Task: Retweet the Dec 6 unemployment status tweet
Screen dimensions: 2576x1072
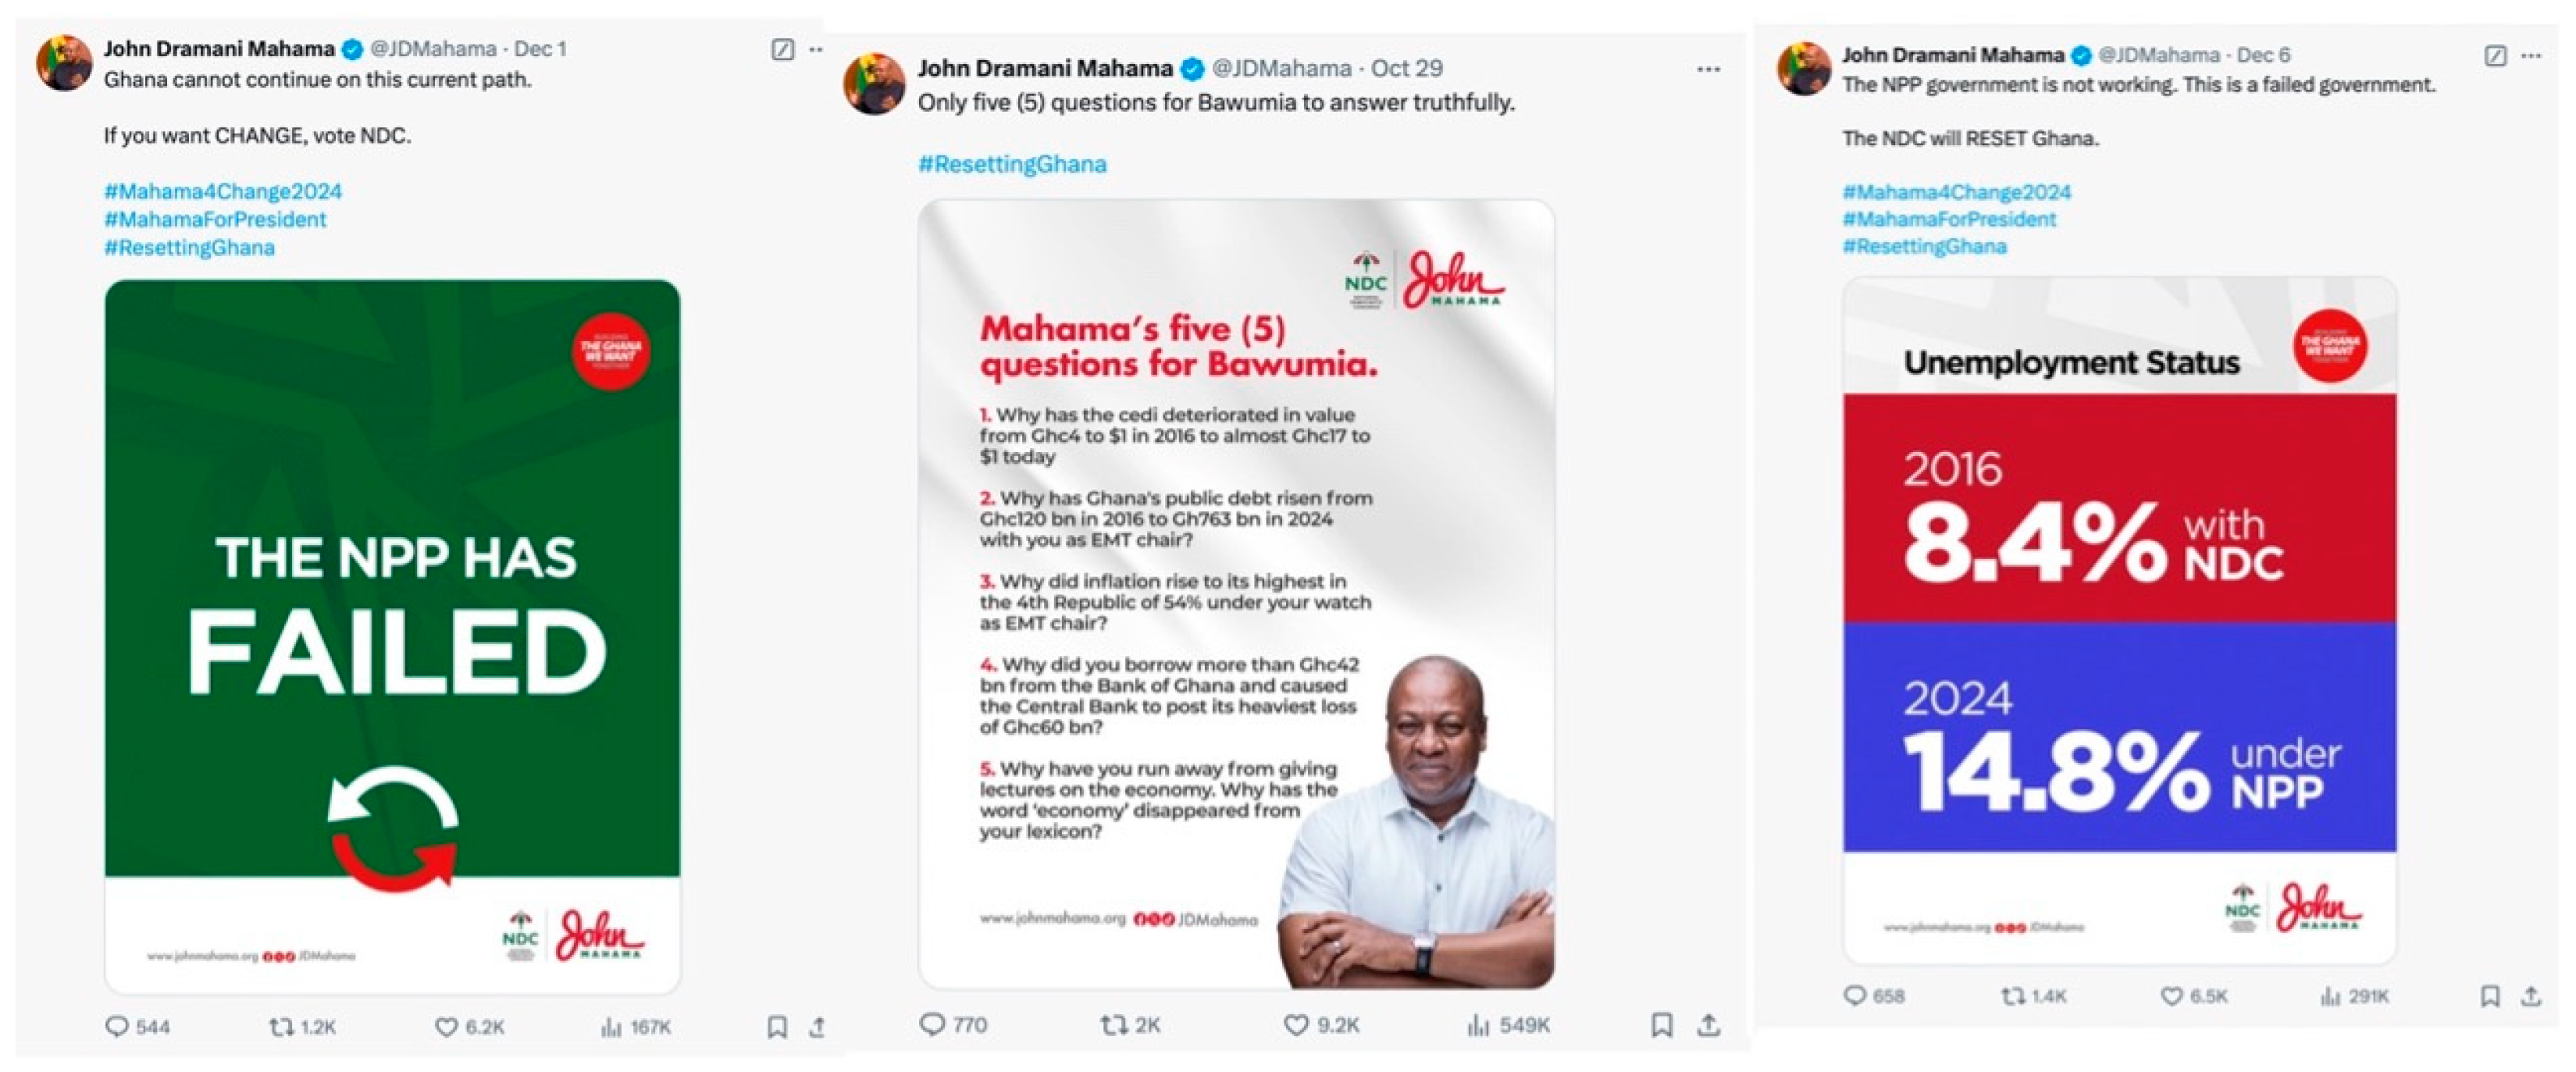Action: [x=2012, y=996]
